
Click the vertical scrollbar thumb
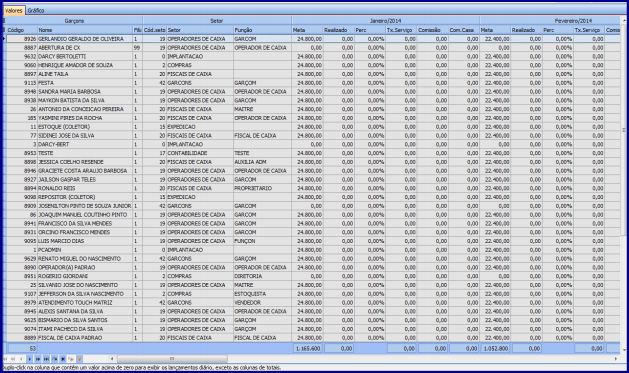624,130
